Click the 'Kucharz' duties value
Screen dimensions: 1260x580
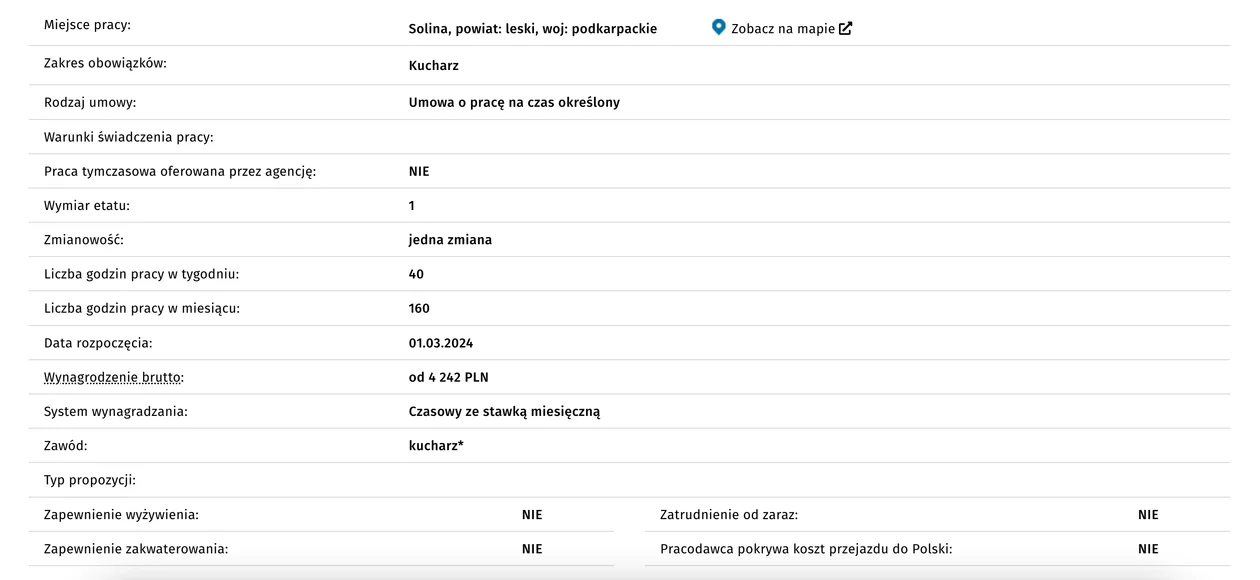(434, 65)
